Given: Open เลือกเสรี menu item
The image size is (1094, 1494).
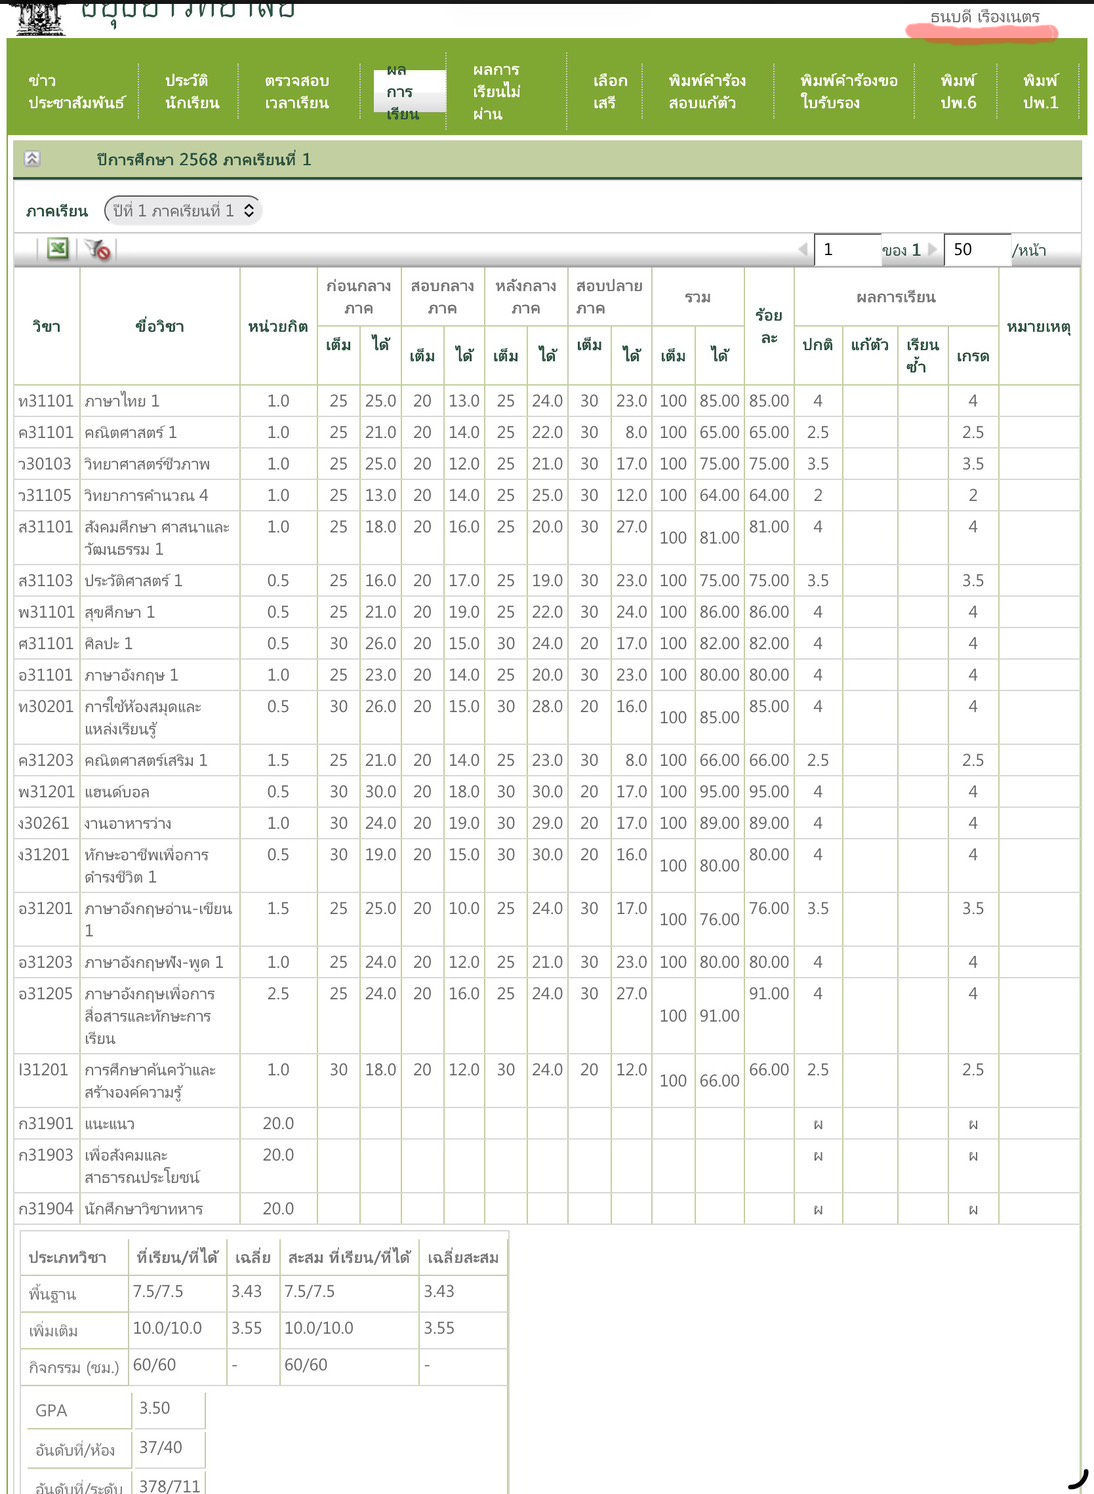Looking at the screenshot, I should coord(609,92).
